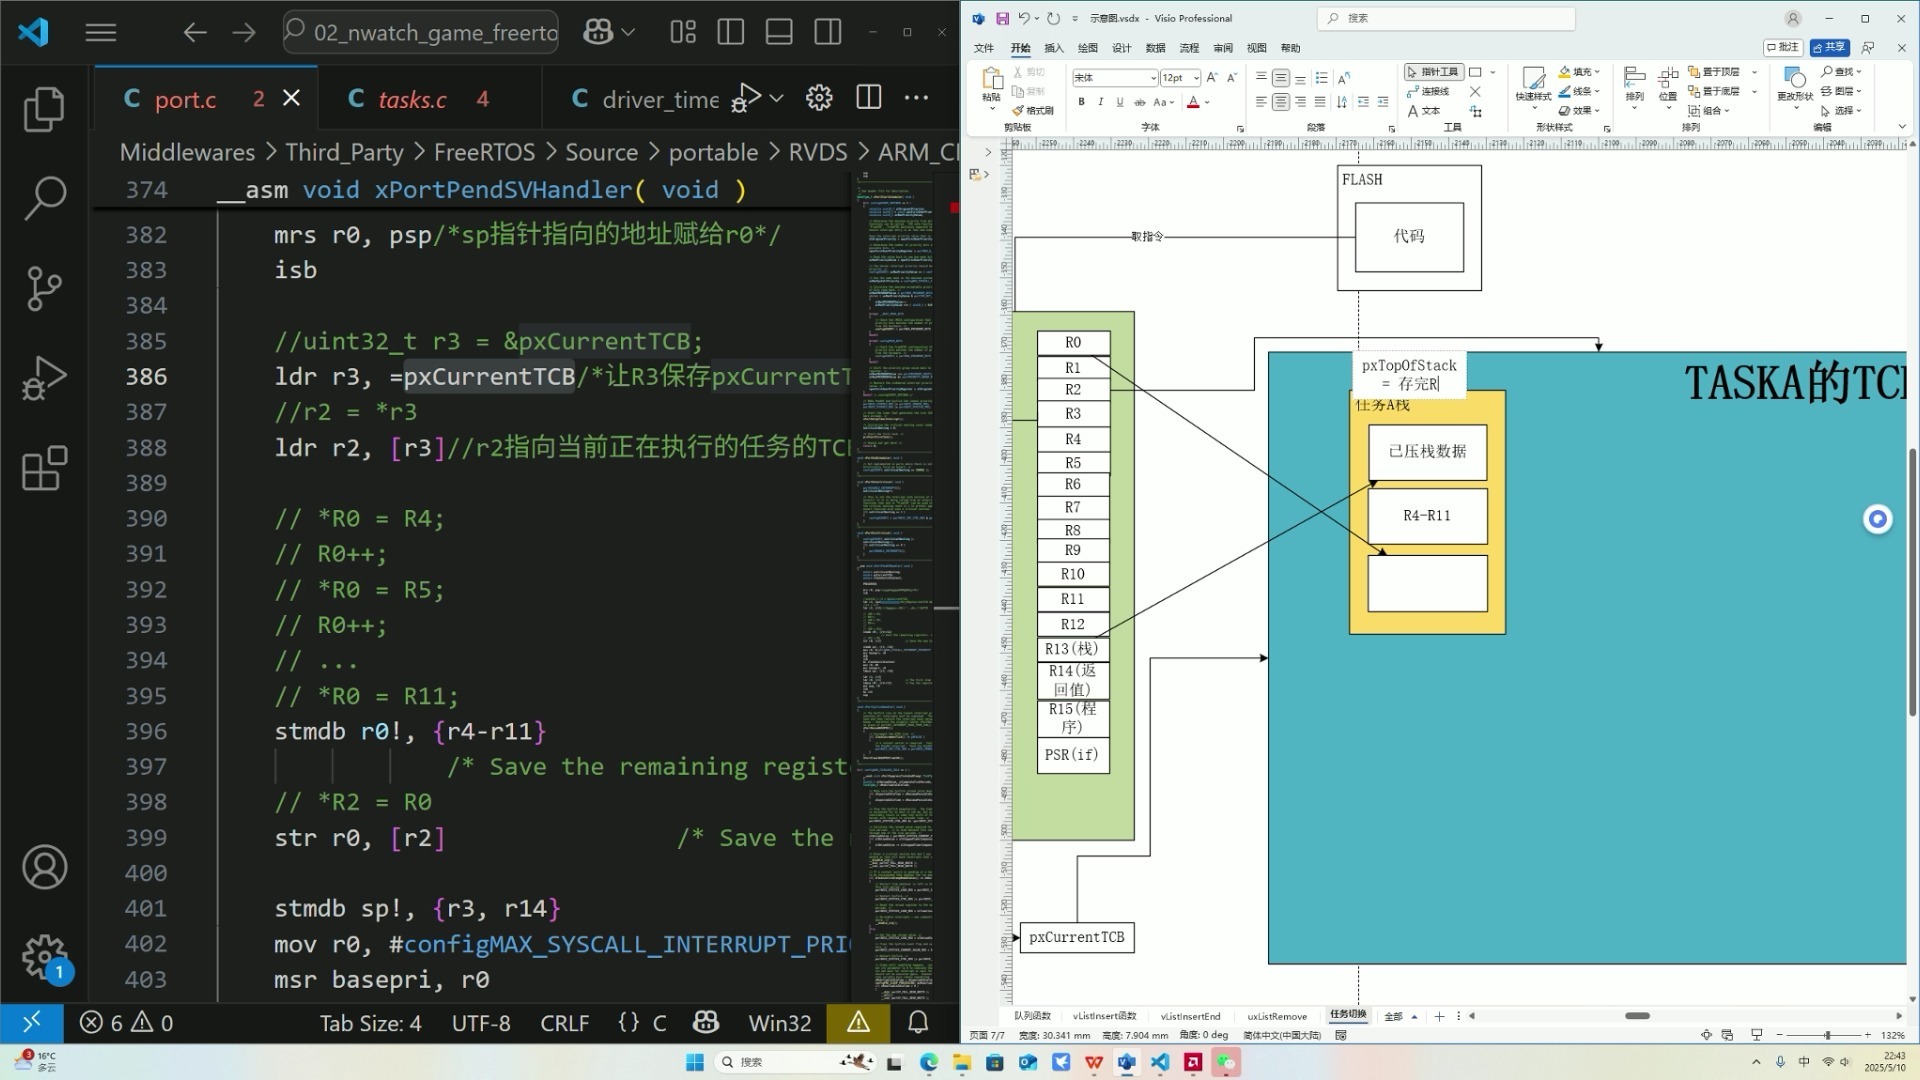Image resolution: width=1920 pixels, height=1080 pixels.
Task: Pick the red font color swatch
Action: 1193,102
